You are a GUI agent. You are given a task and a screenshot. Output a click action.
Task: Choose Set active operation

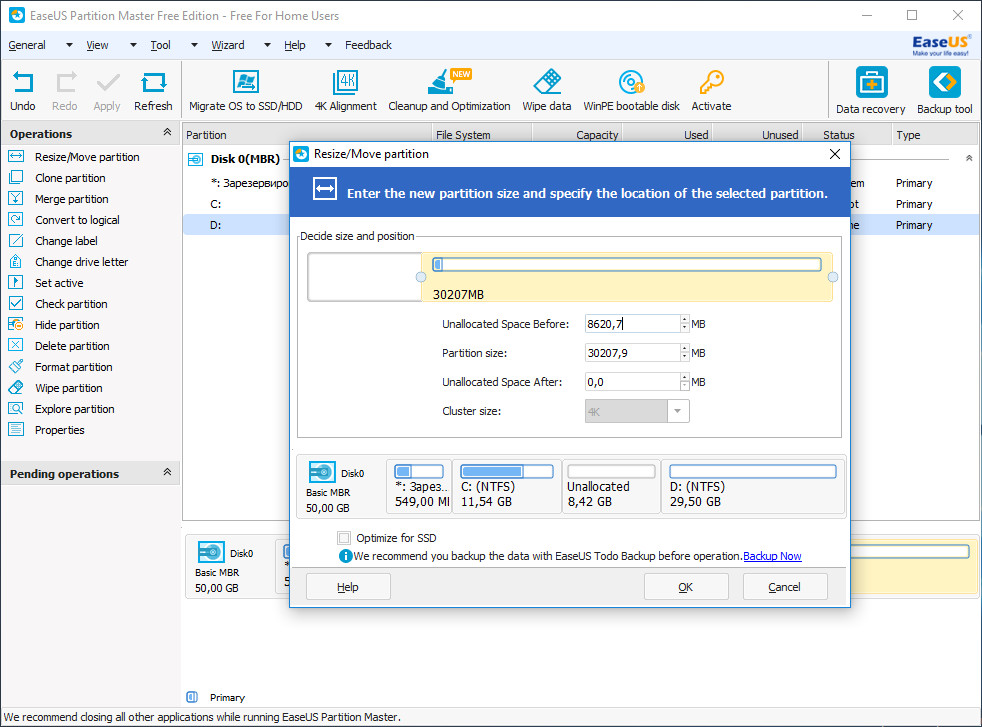[59, 283]
